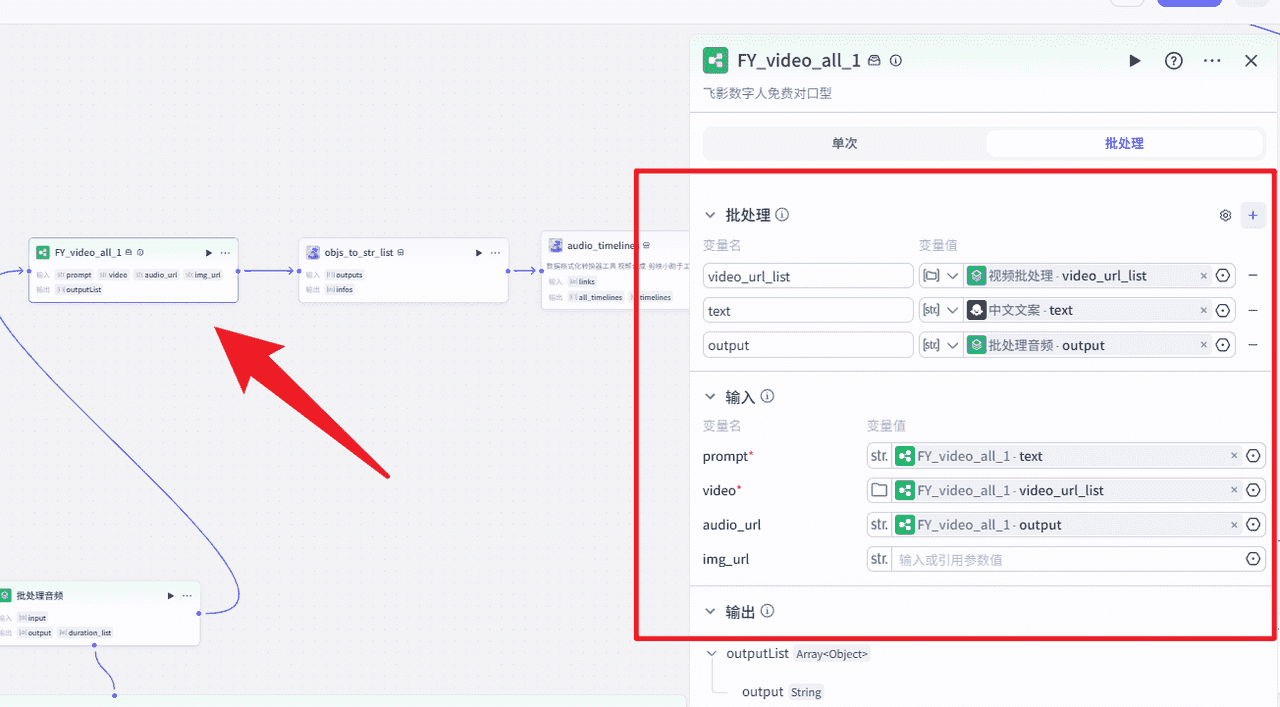The height and width of the screenshot is (707, 1280).
Task: Switch to the 批处理 tab
Action: (x=1124, y=143)
